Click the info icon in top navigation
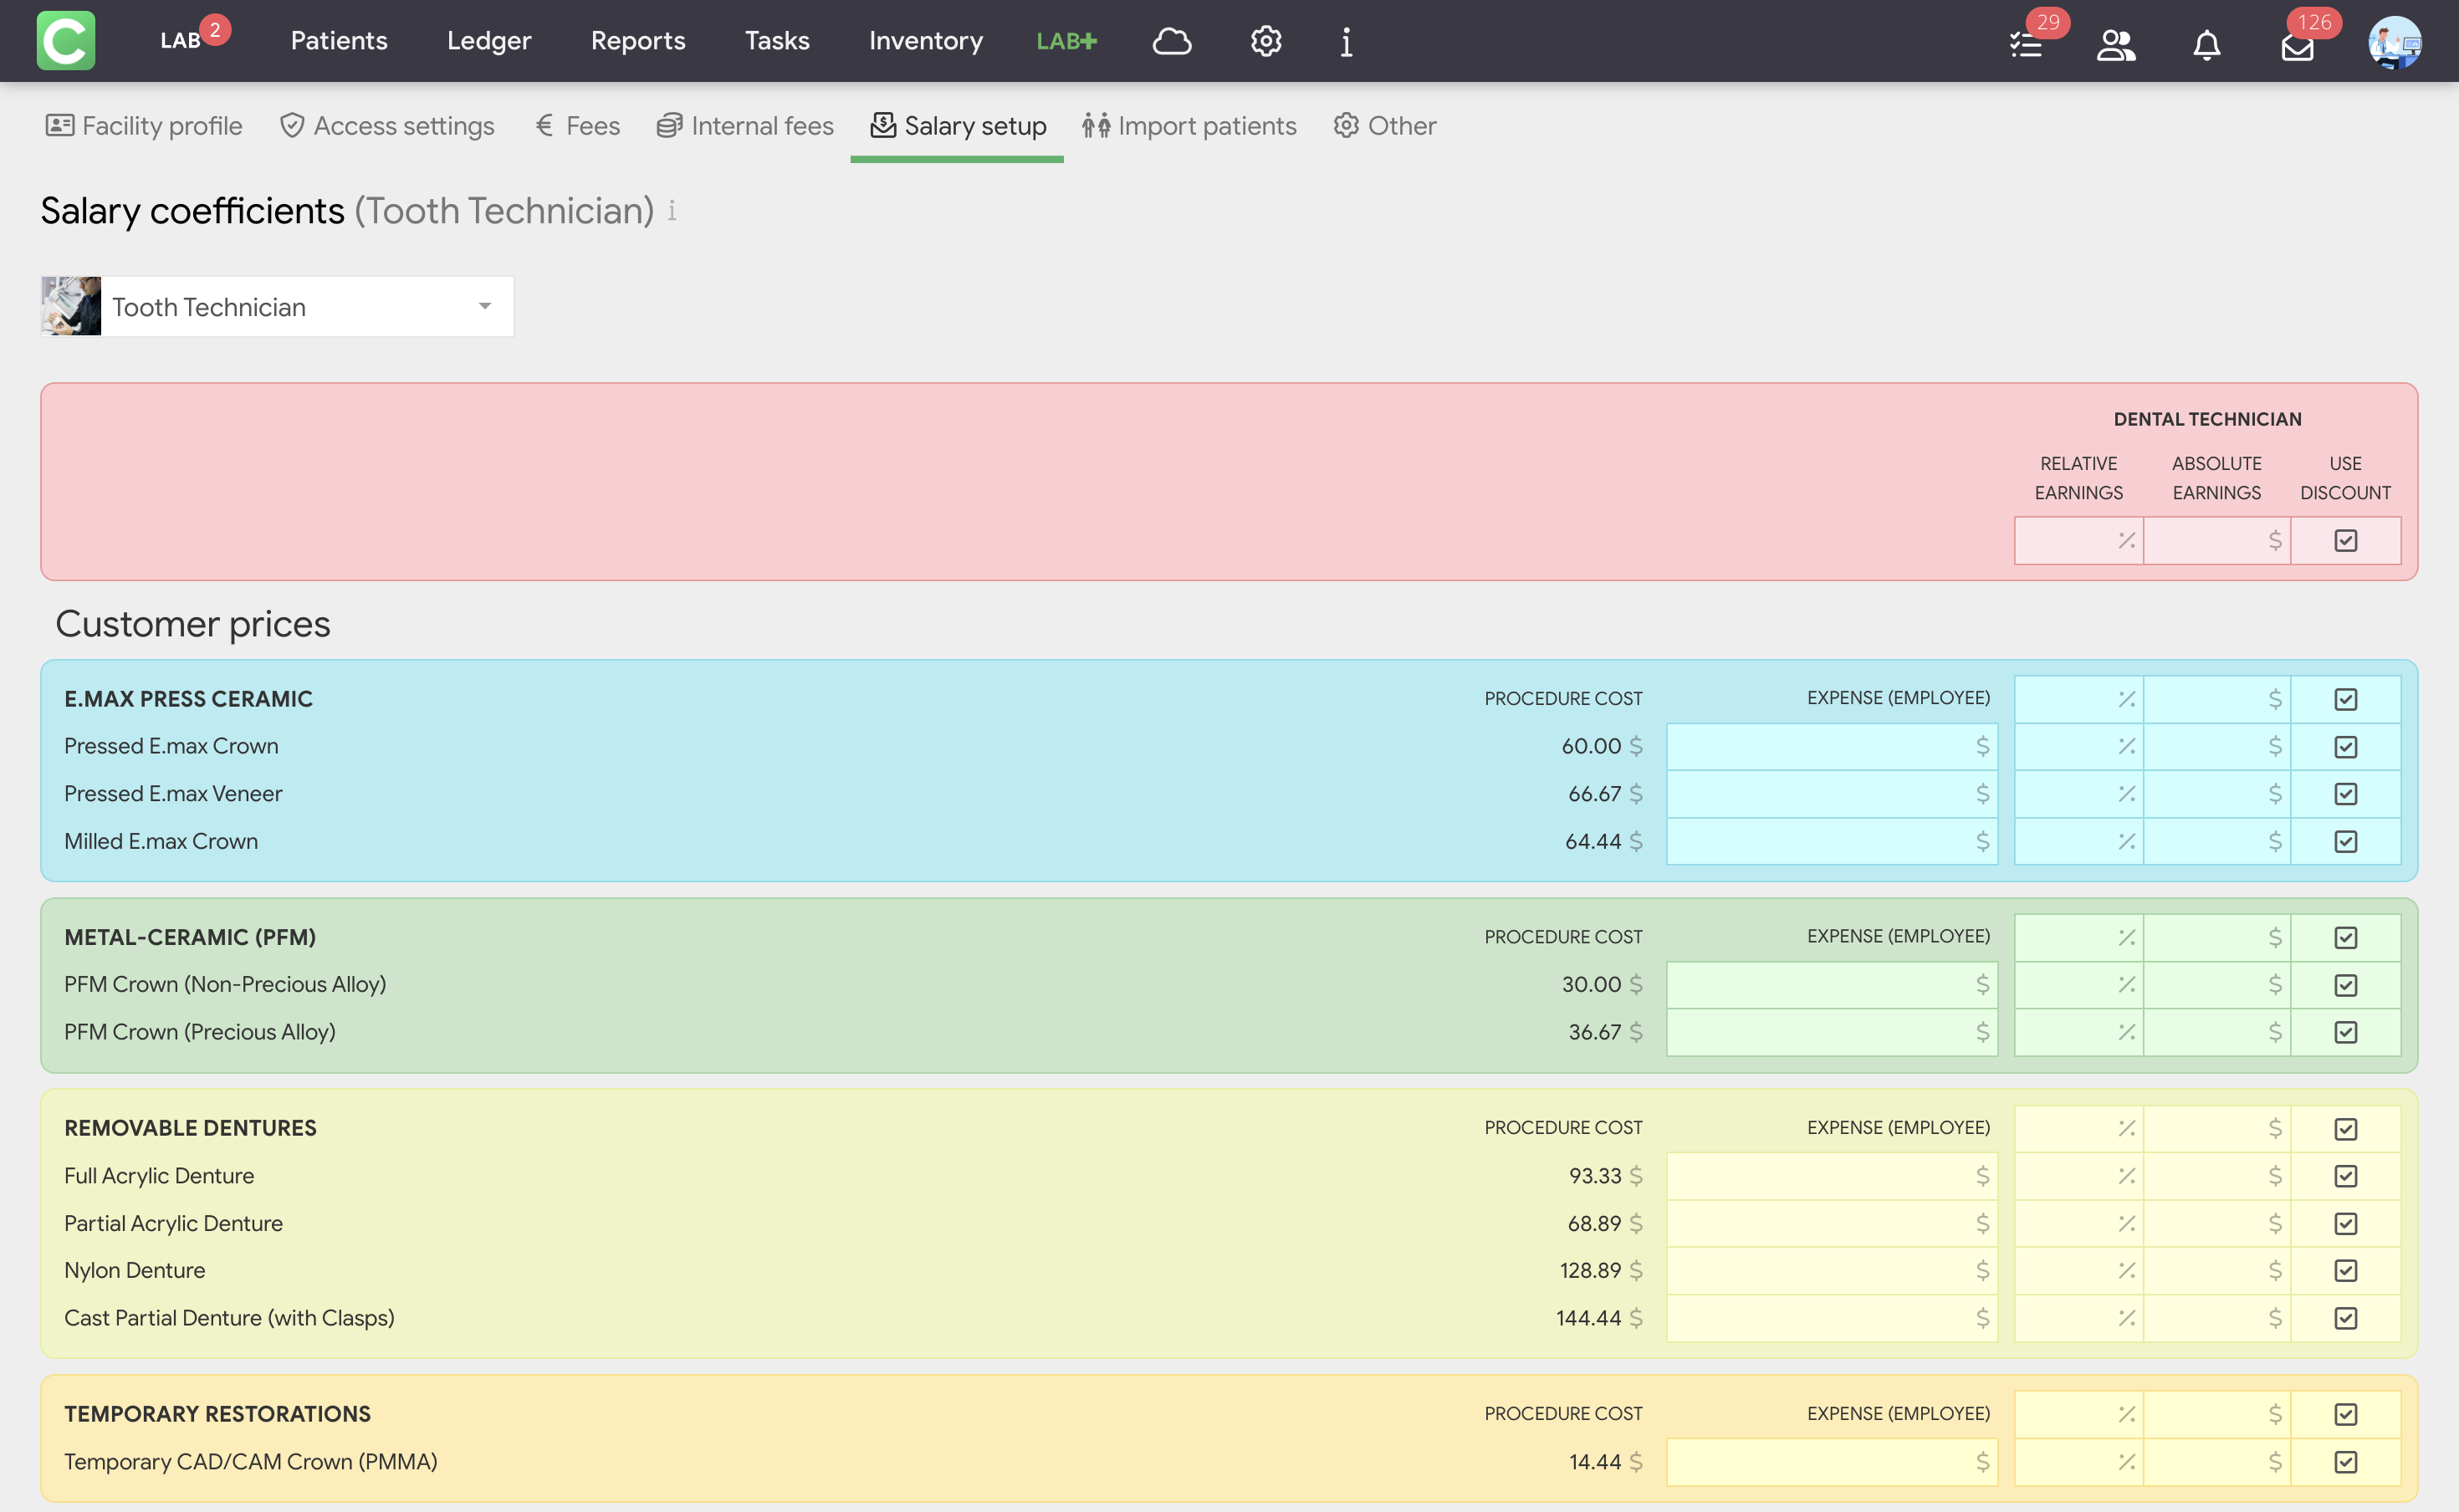This screenshot has width=2459, height=1512. pos(1346,41)
